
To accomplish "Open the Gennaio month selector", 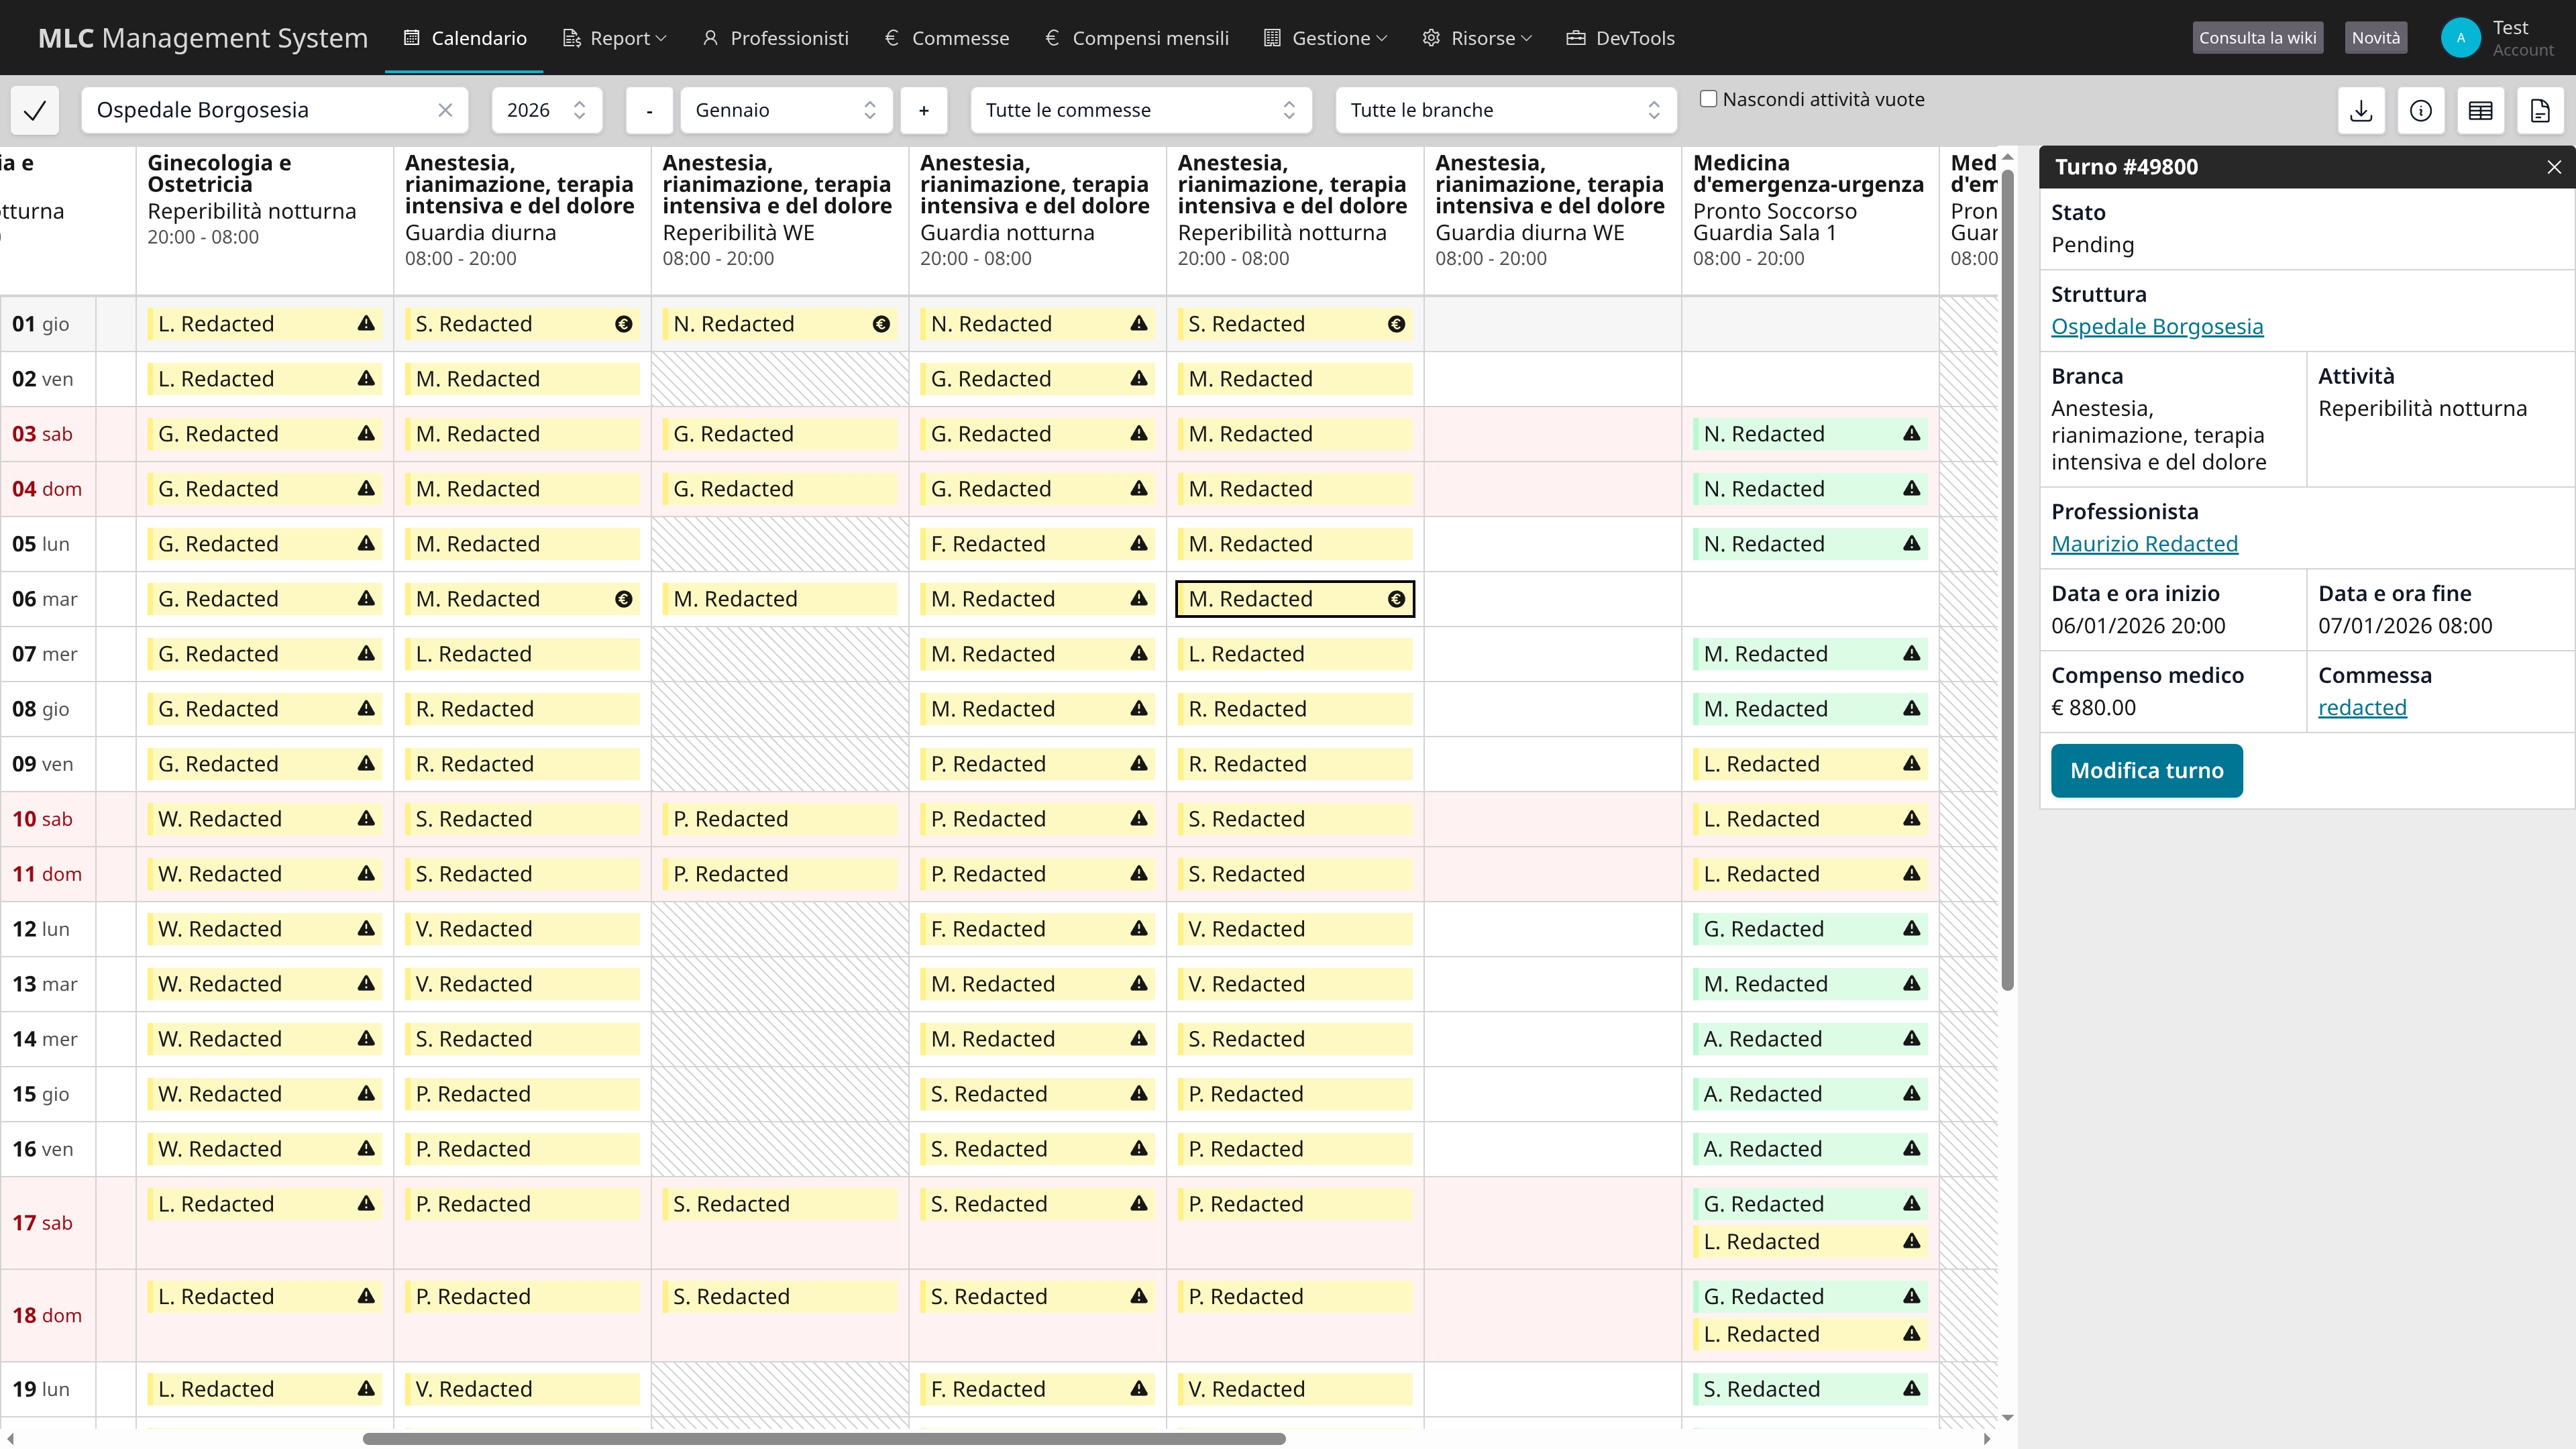I will [785, 110].
